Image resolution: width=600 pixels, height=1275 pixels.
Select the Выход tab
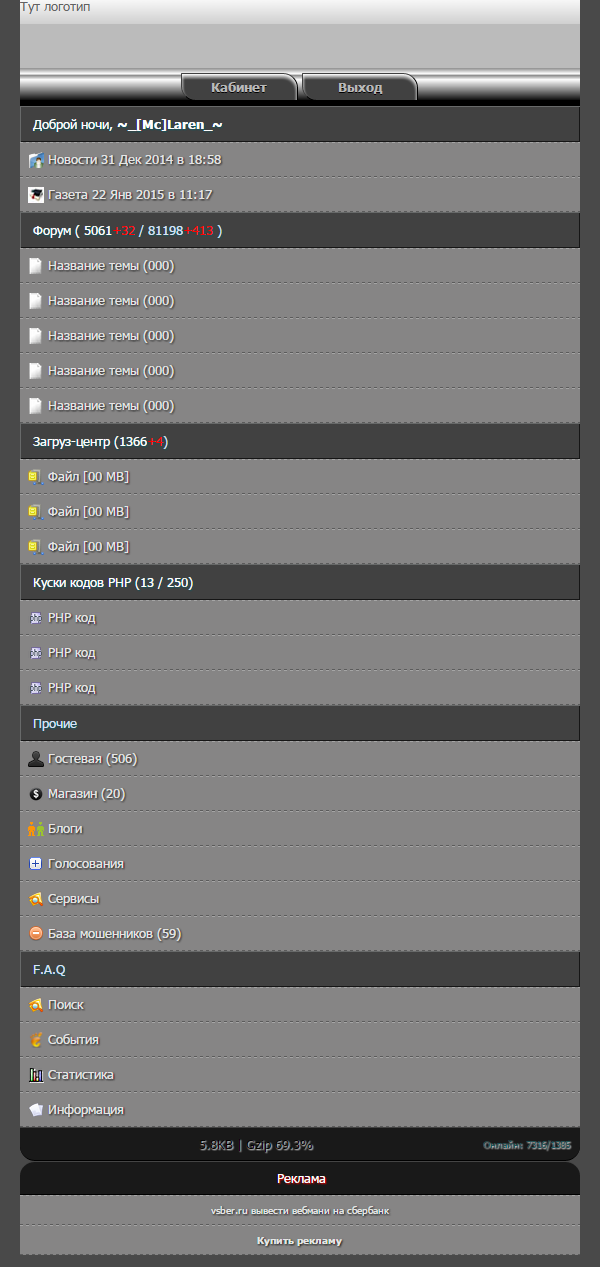point(360,88)
